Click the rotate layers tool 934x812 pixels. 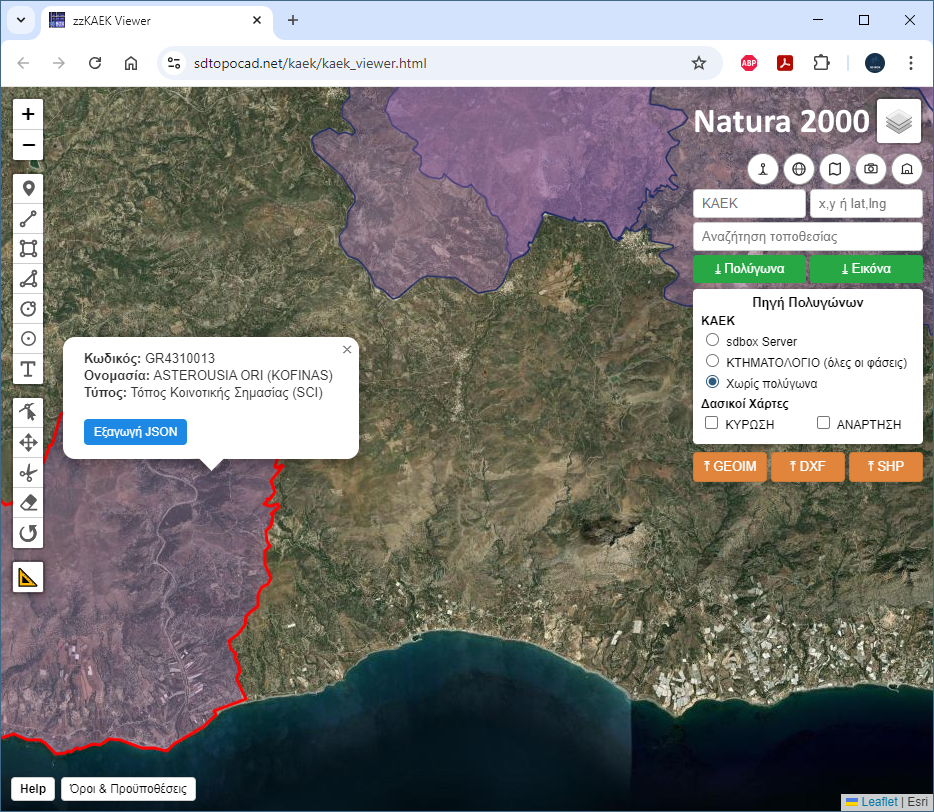click(x=28, y=533)
